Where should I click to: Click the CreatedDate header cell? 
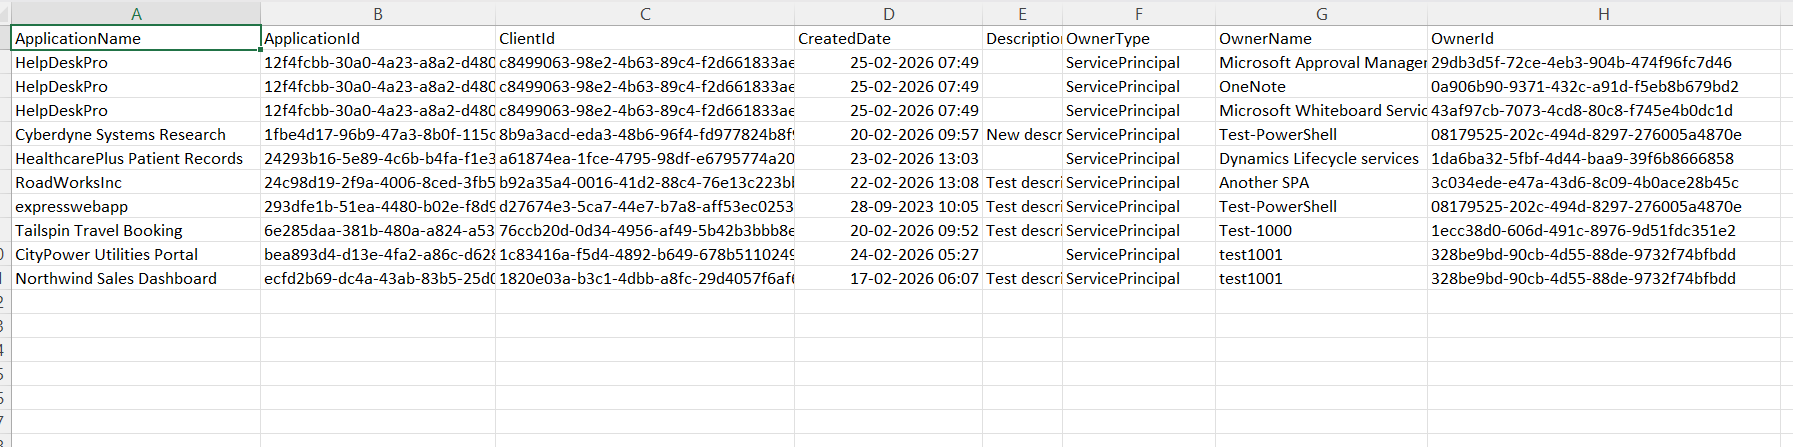pyautogui.click(x=889, y=38)
